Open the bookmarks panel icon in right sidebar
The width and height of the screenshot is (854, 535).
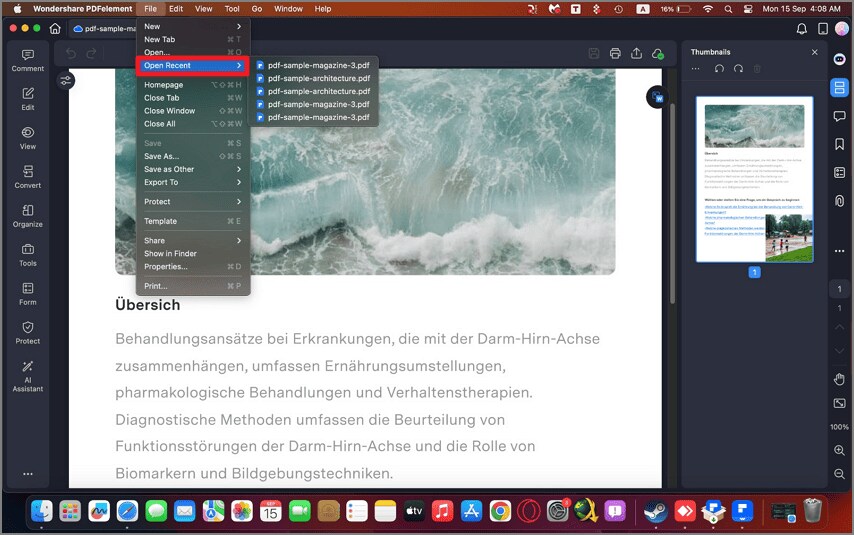pyautogui.click(x=839, y=144)
